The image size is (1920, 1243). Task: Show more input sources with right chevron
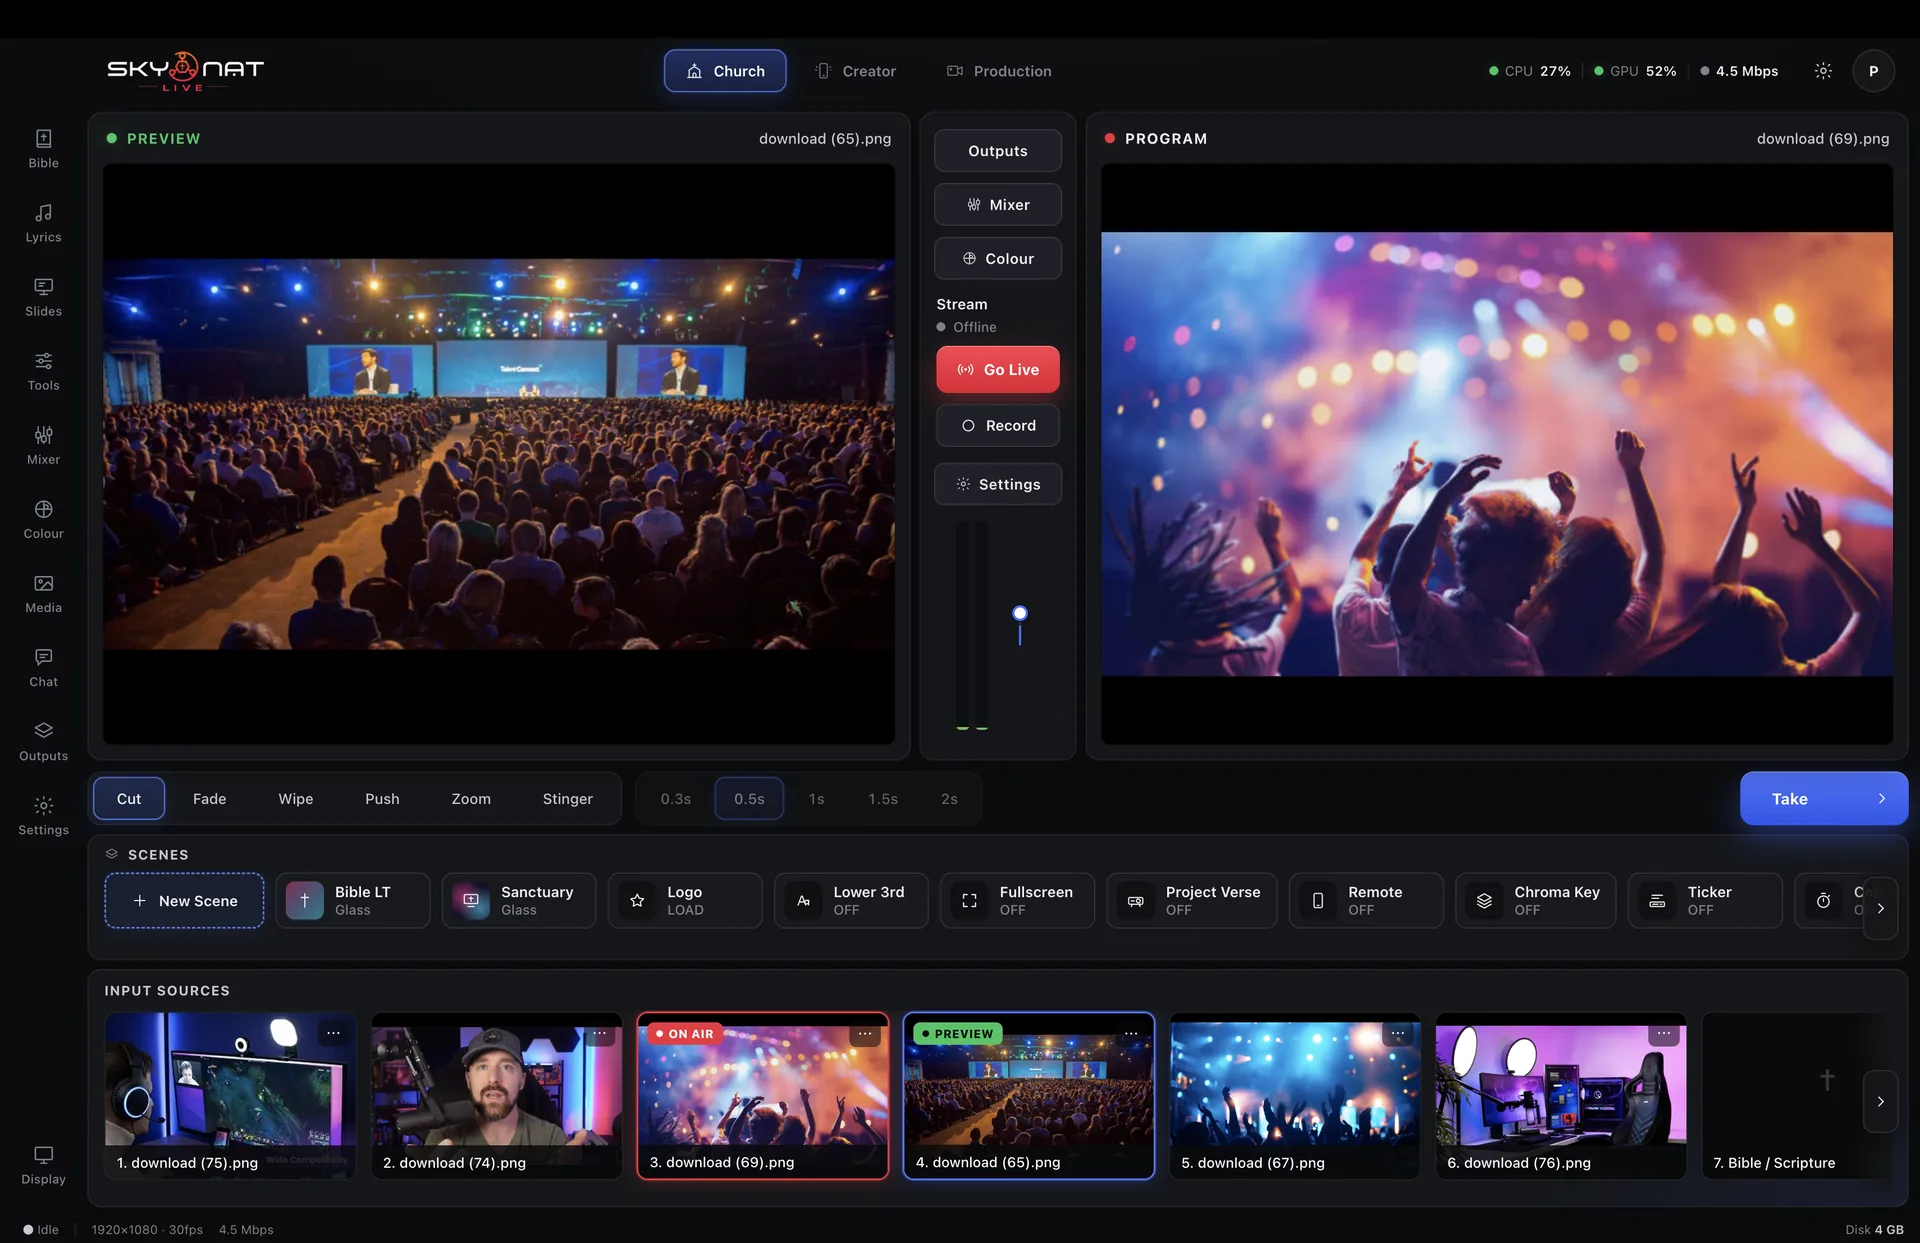(x=1880, y=1101)
